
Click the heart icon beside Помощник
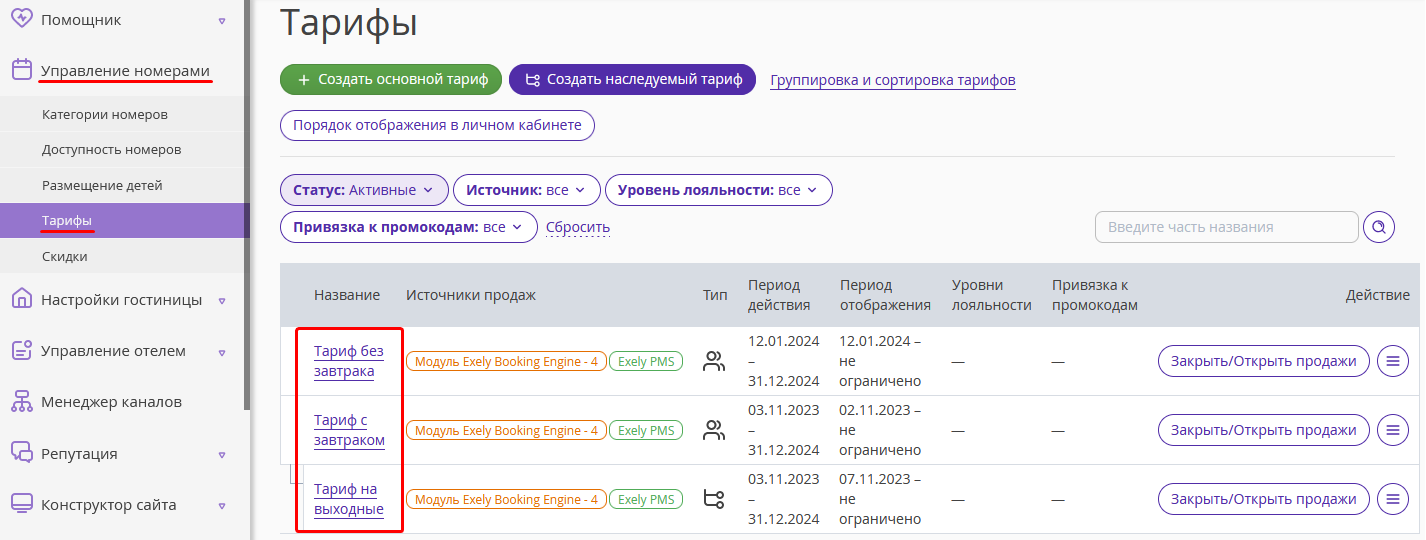[22, 19]
